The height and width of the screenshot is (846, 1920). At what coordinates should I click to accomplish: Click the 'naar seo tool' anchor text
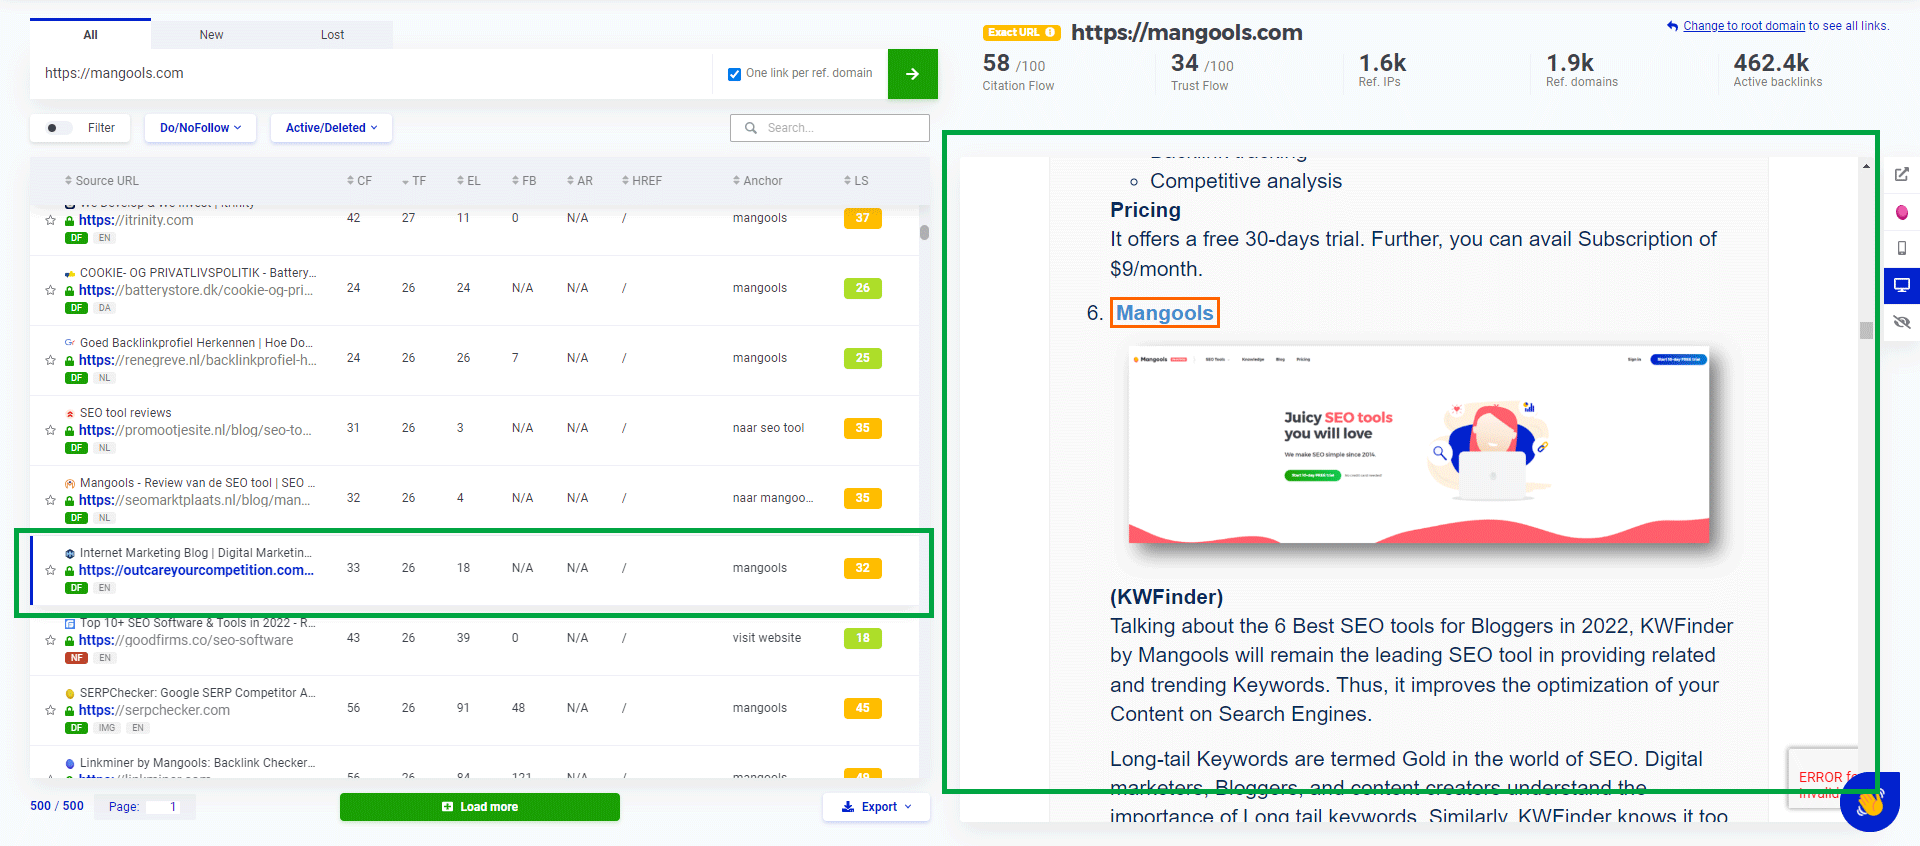(768, 428)
